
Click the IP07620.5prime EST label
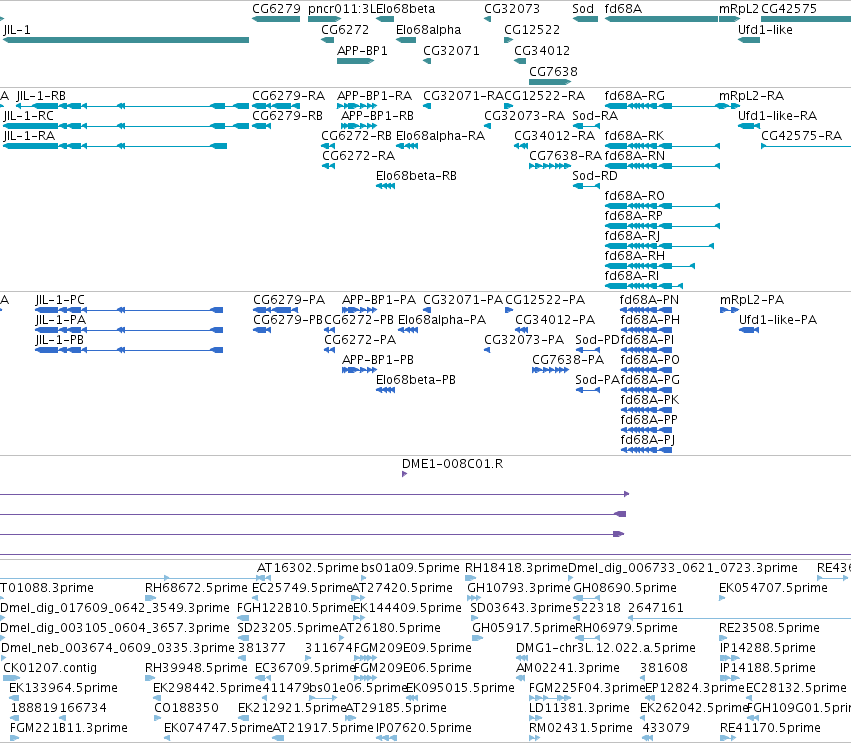pos(424,728)
